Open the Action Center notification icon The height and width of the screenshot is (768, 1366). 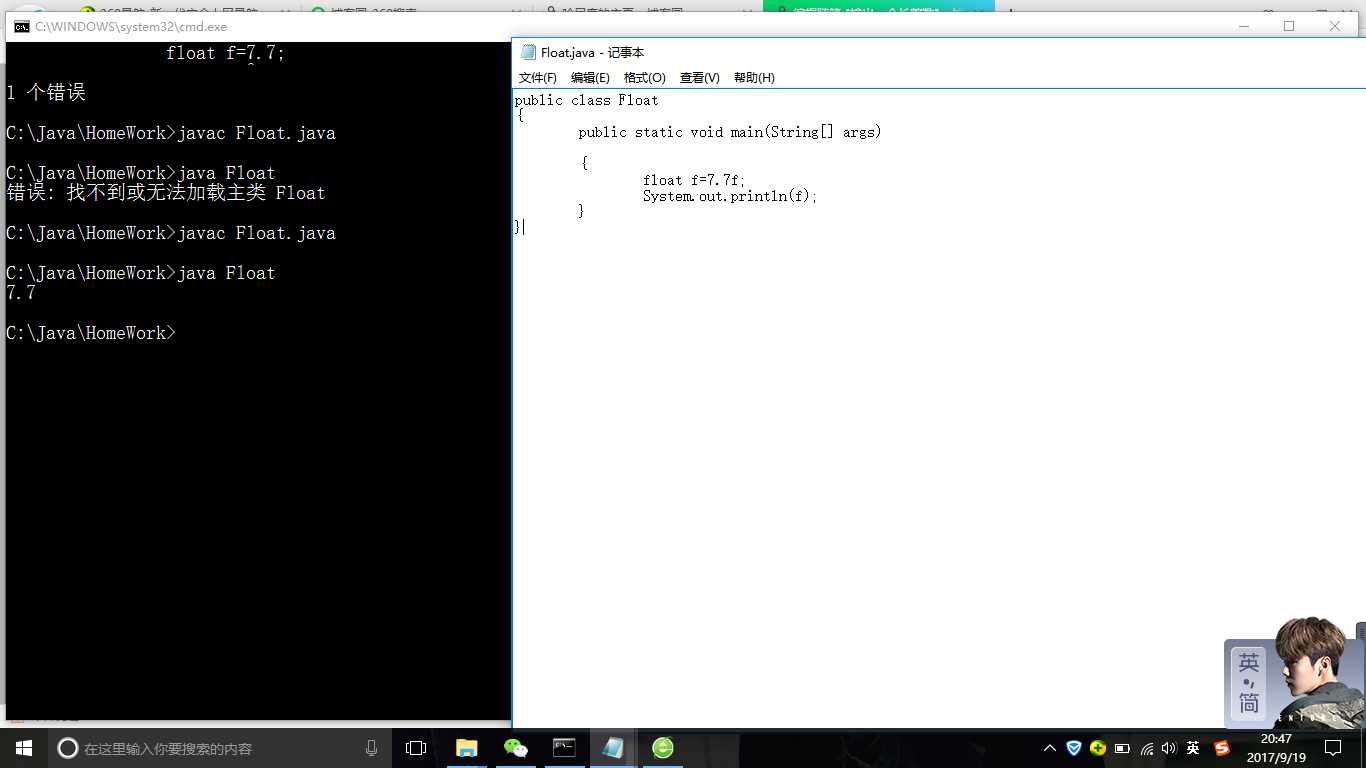point(1332,748)
